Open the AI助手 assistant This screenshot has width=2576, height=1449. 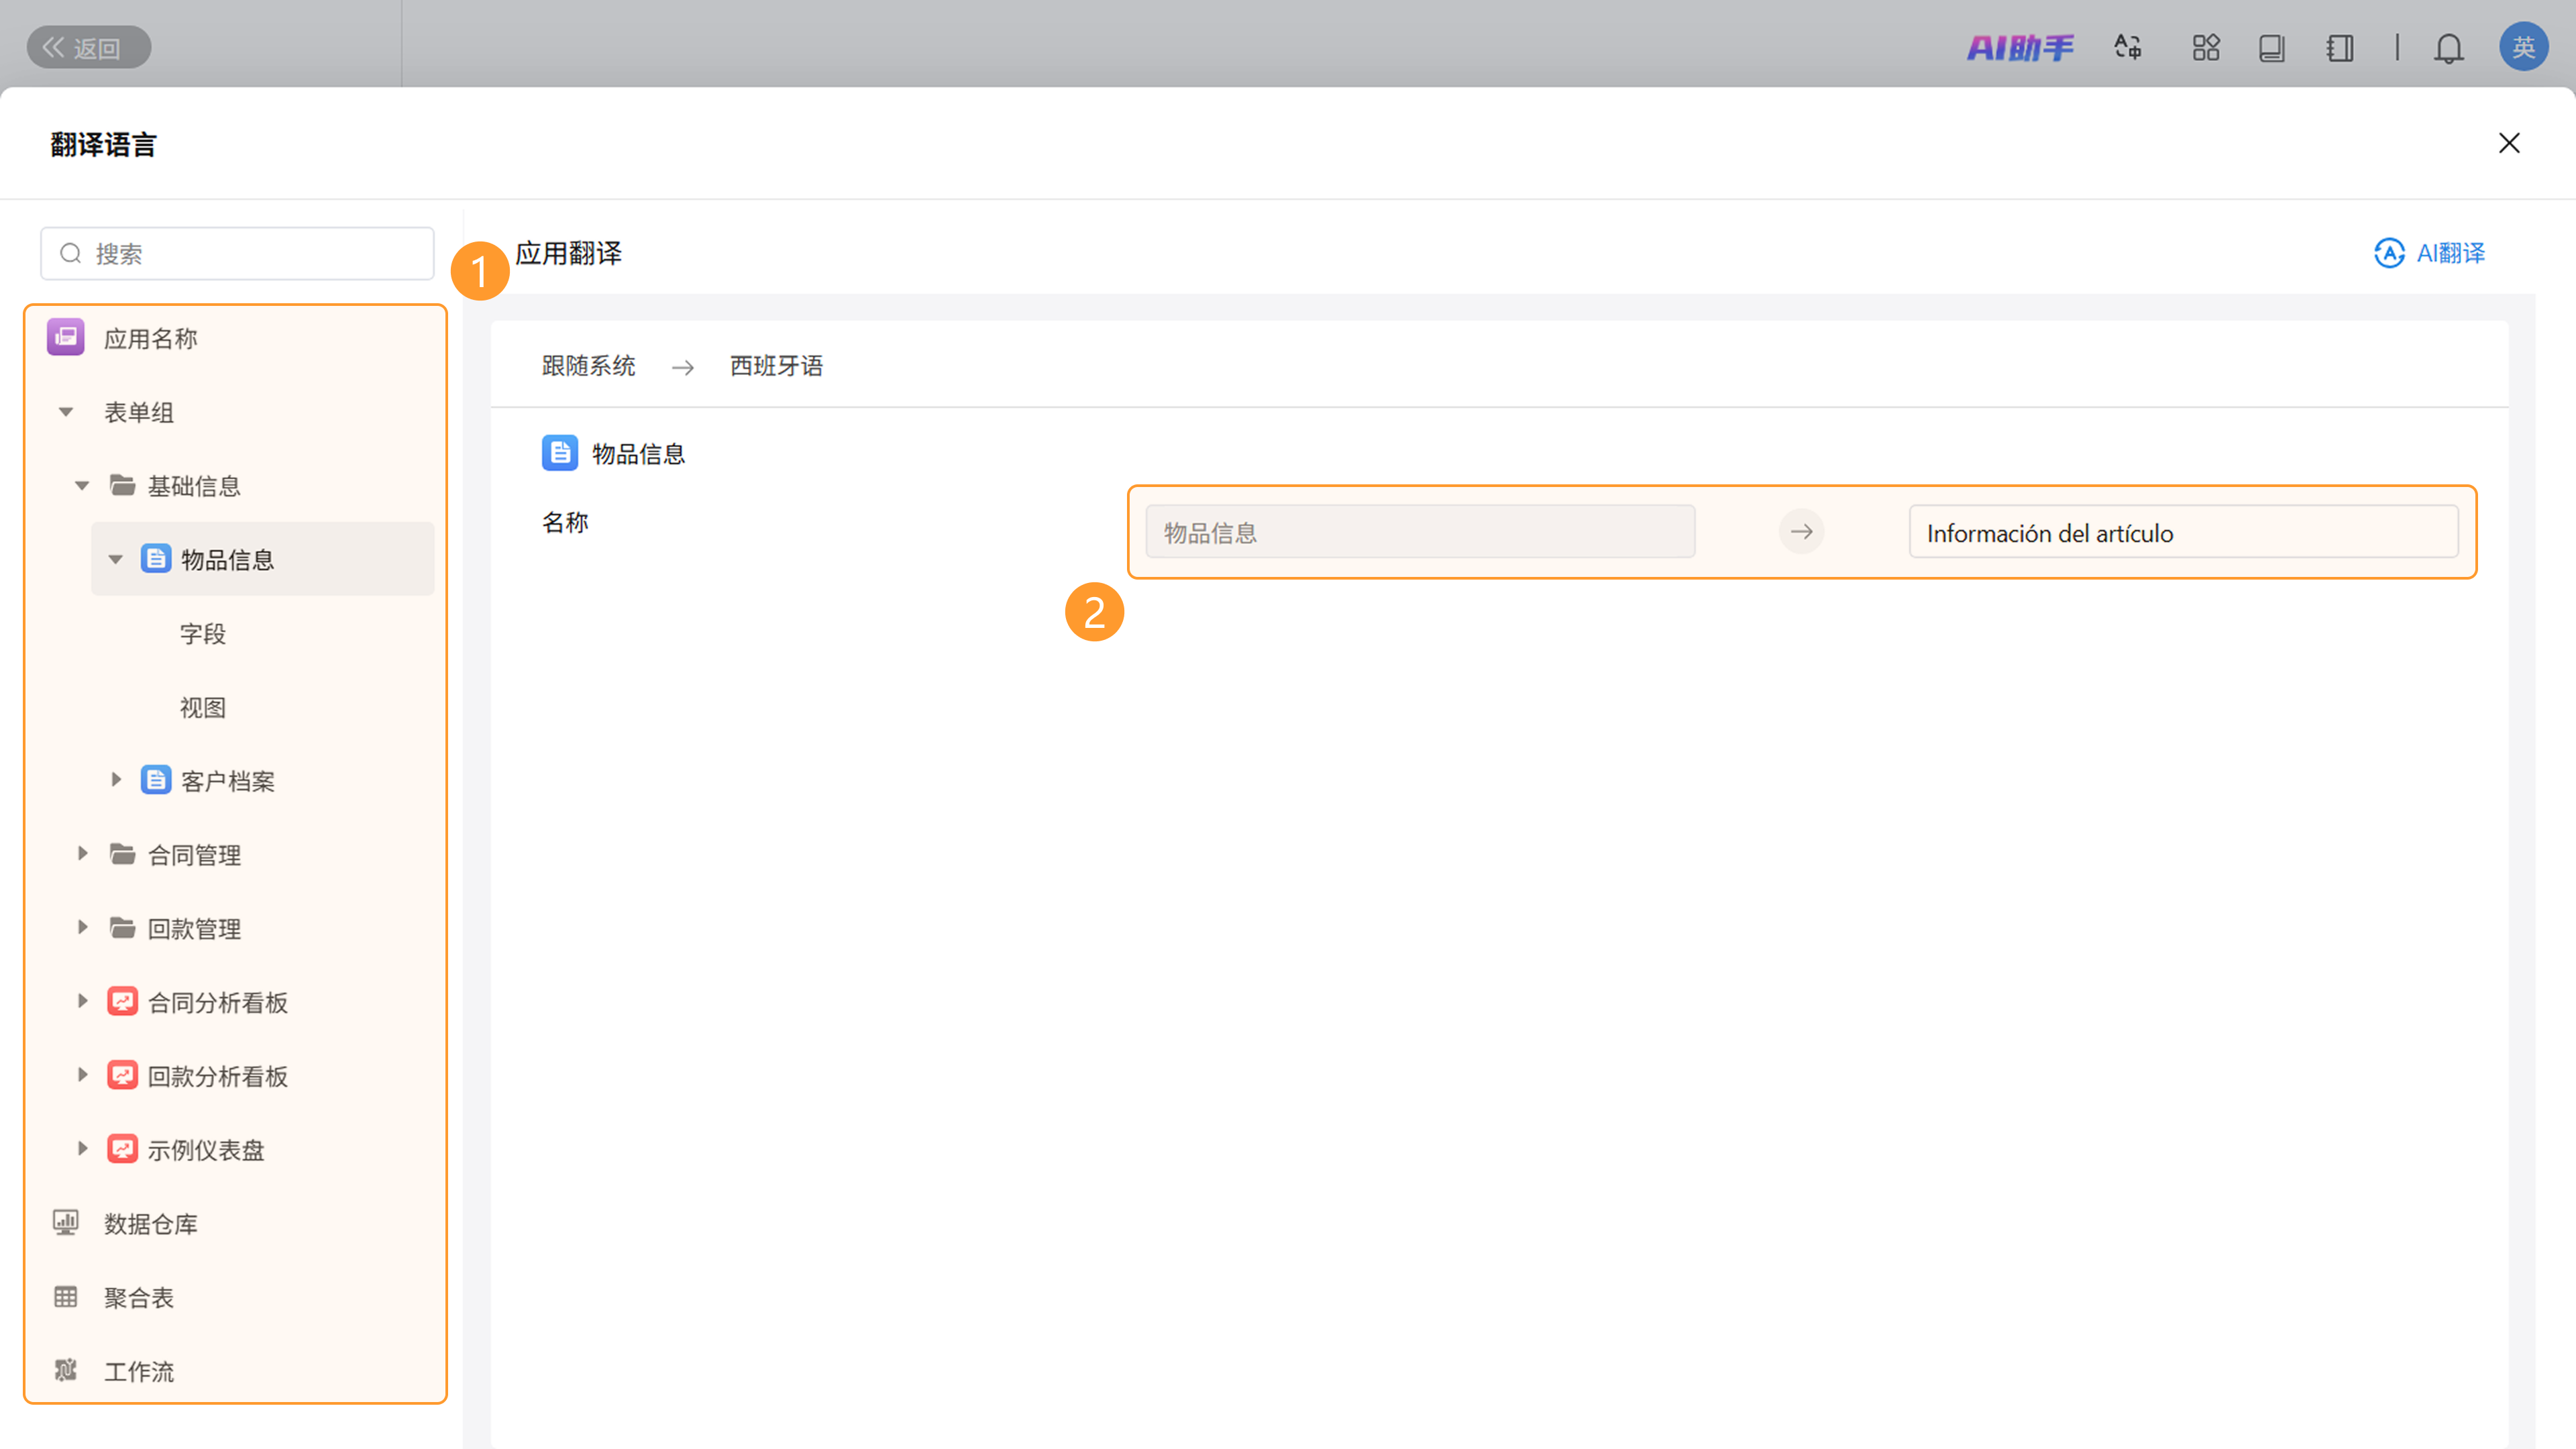point(2019,47)
